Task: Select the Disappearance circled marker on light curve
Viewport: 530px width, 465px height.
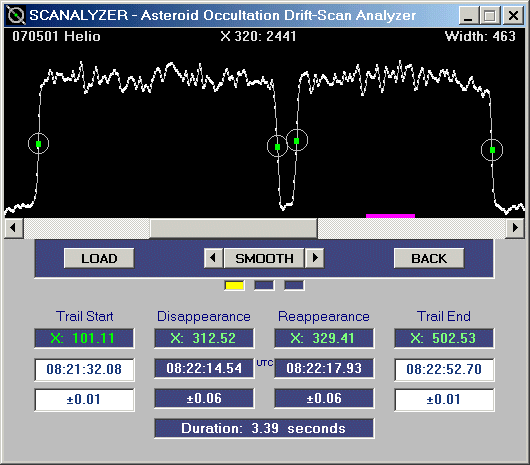Action: pos(278,147)
